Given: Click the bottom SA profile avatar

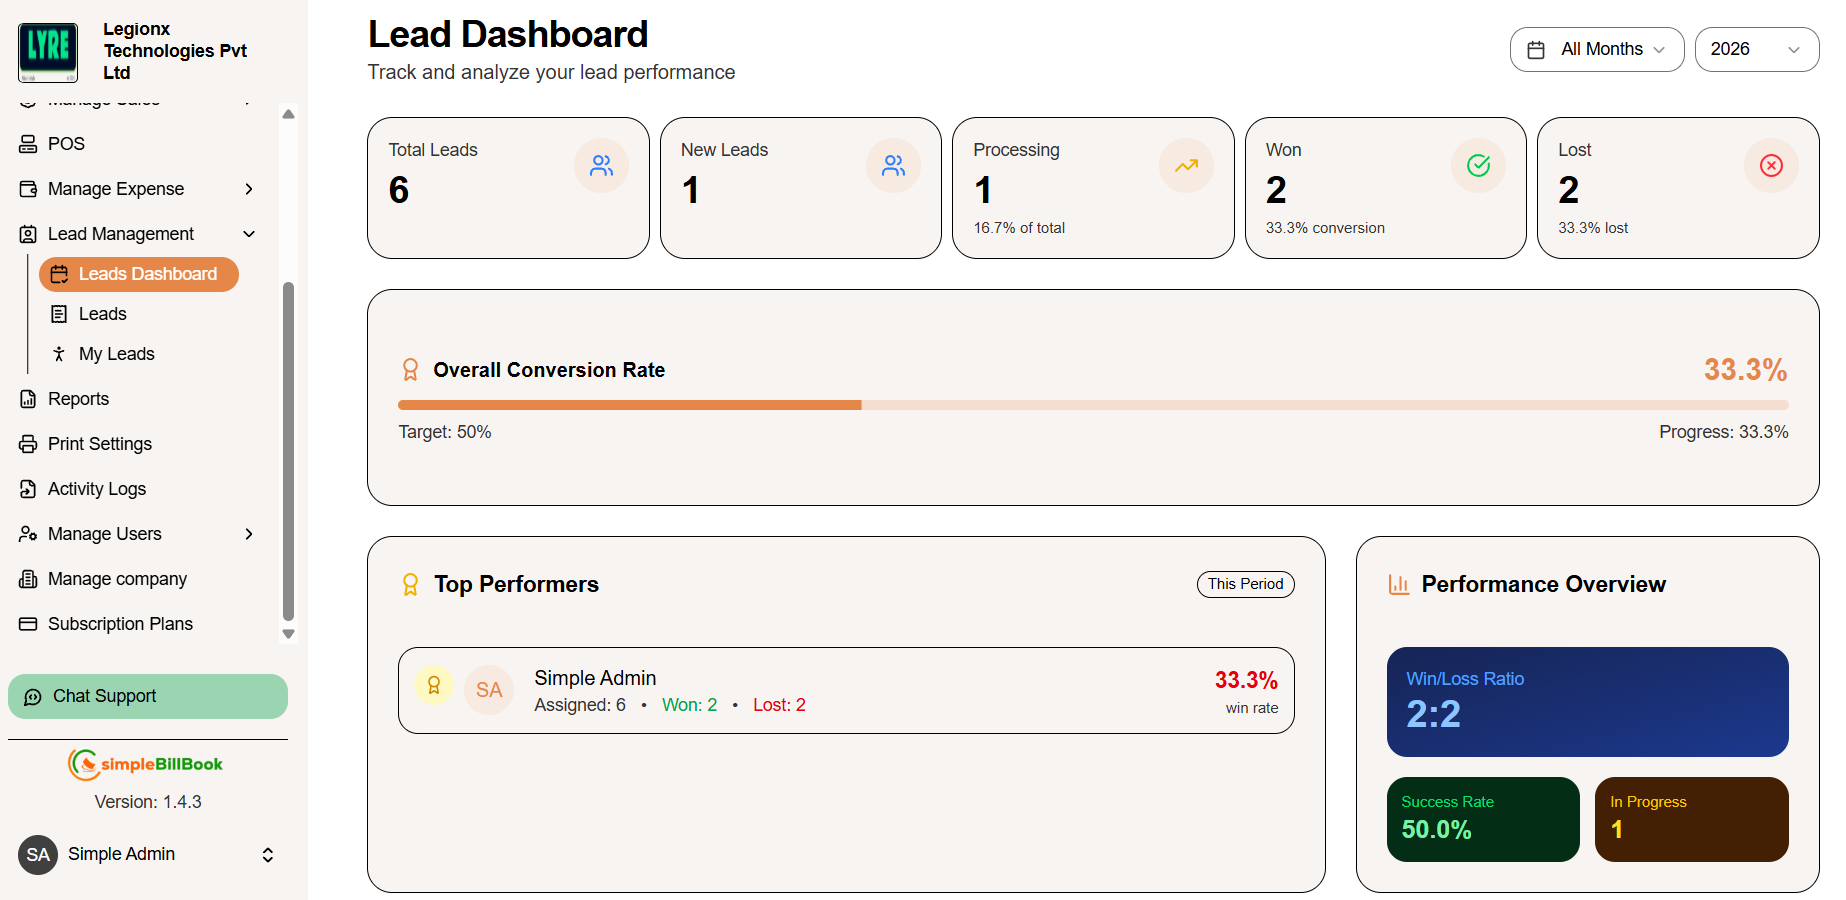Looking at the screenshot, I should [38, 855].
